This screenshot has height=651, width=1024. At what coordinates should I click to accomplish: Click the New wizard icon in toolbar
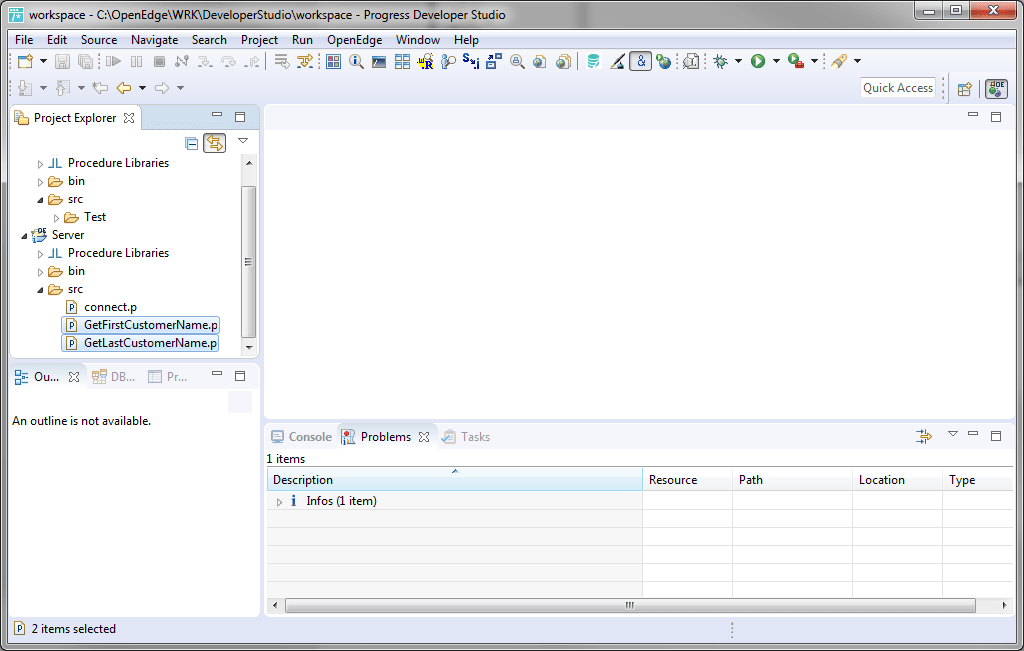click(25, 61)
